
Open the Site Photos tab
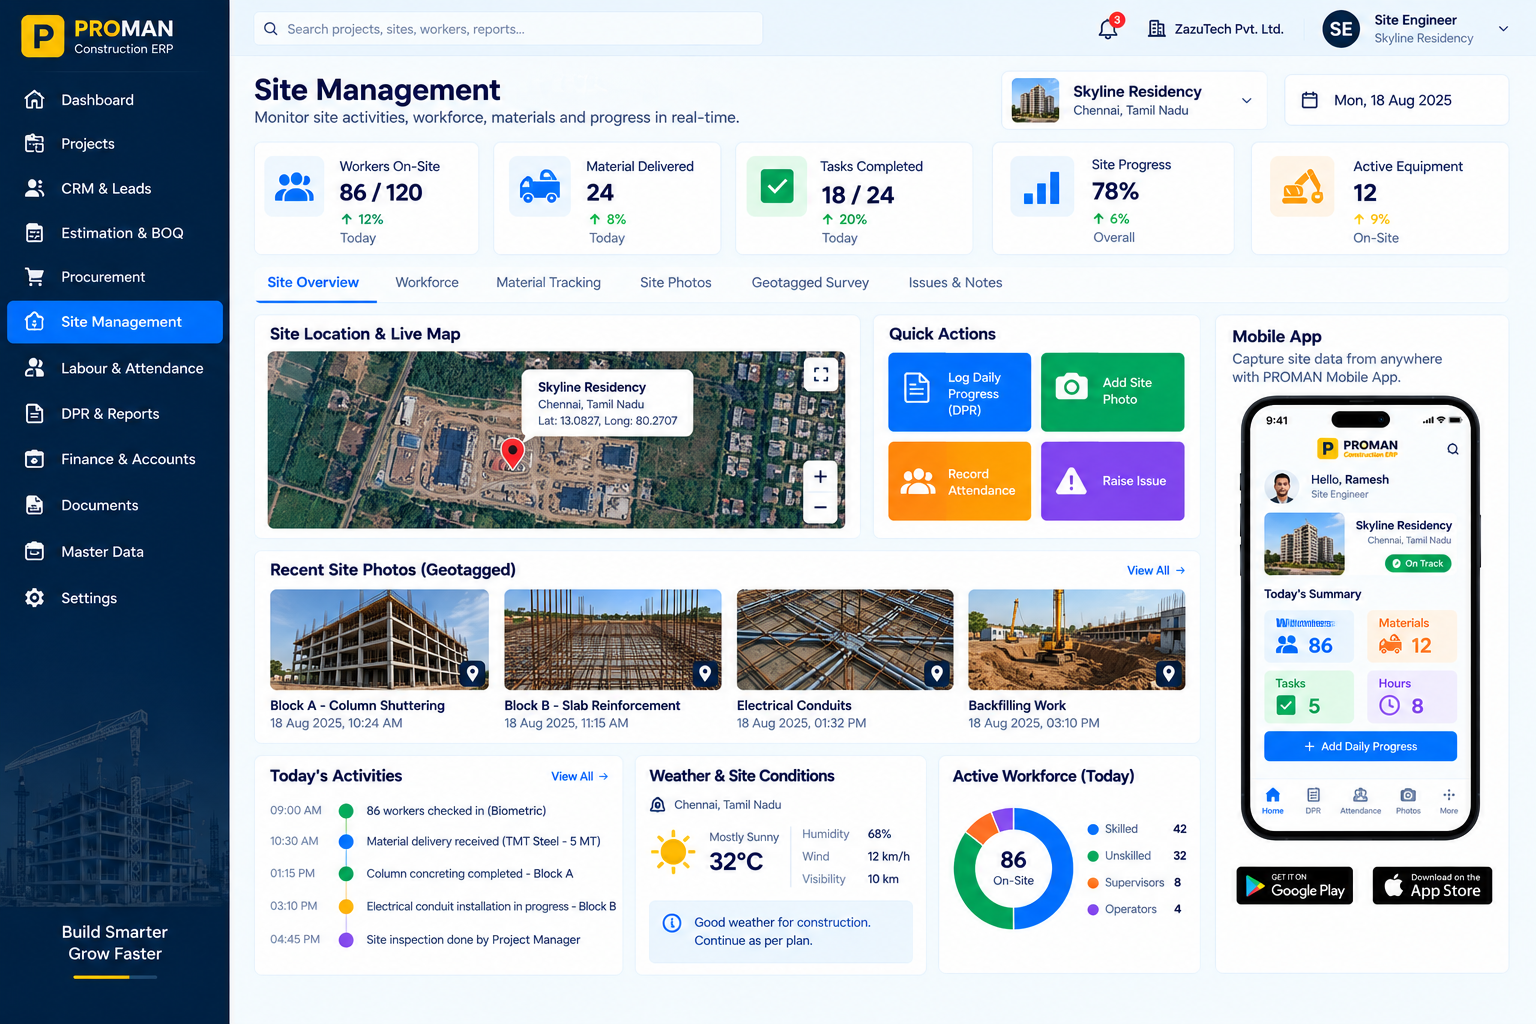tap(676, 283)
